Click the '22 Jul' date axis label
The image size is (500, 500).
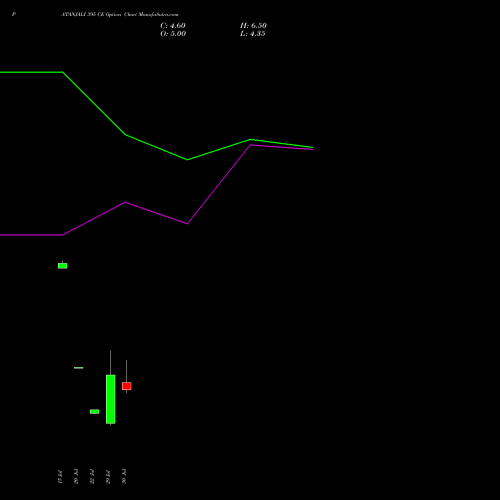pyautogui.click(x=92, y=476)
